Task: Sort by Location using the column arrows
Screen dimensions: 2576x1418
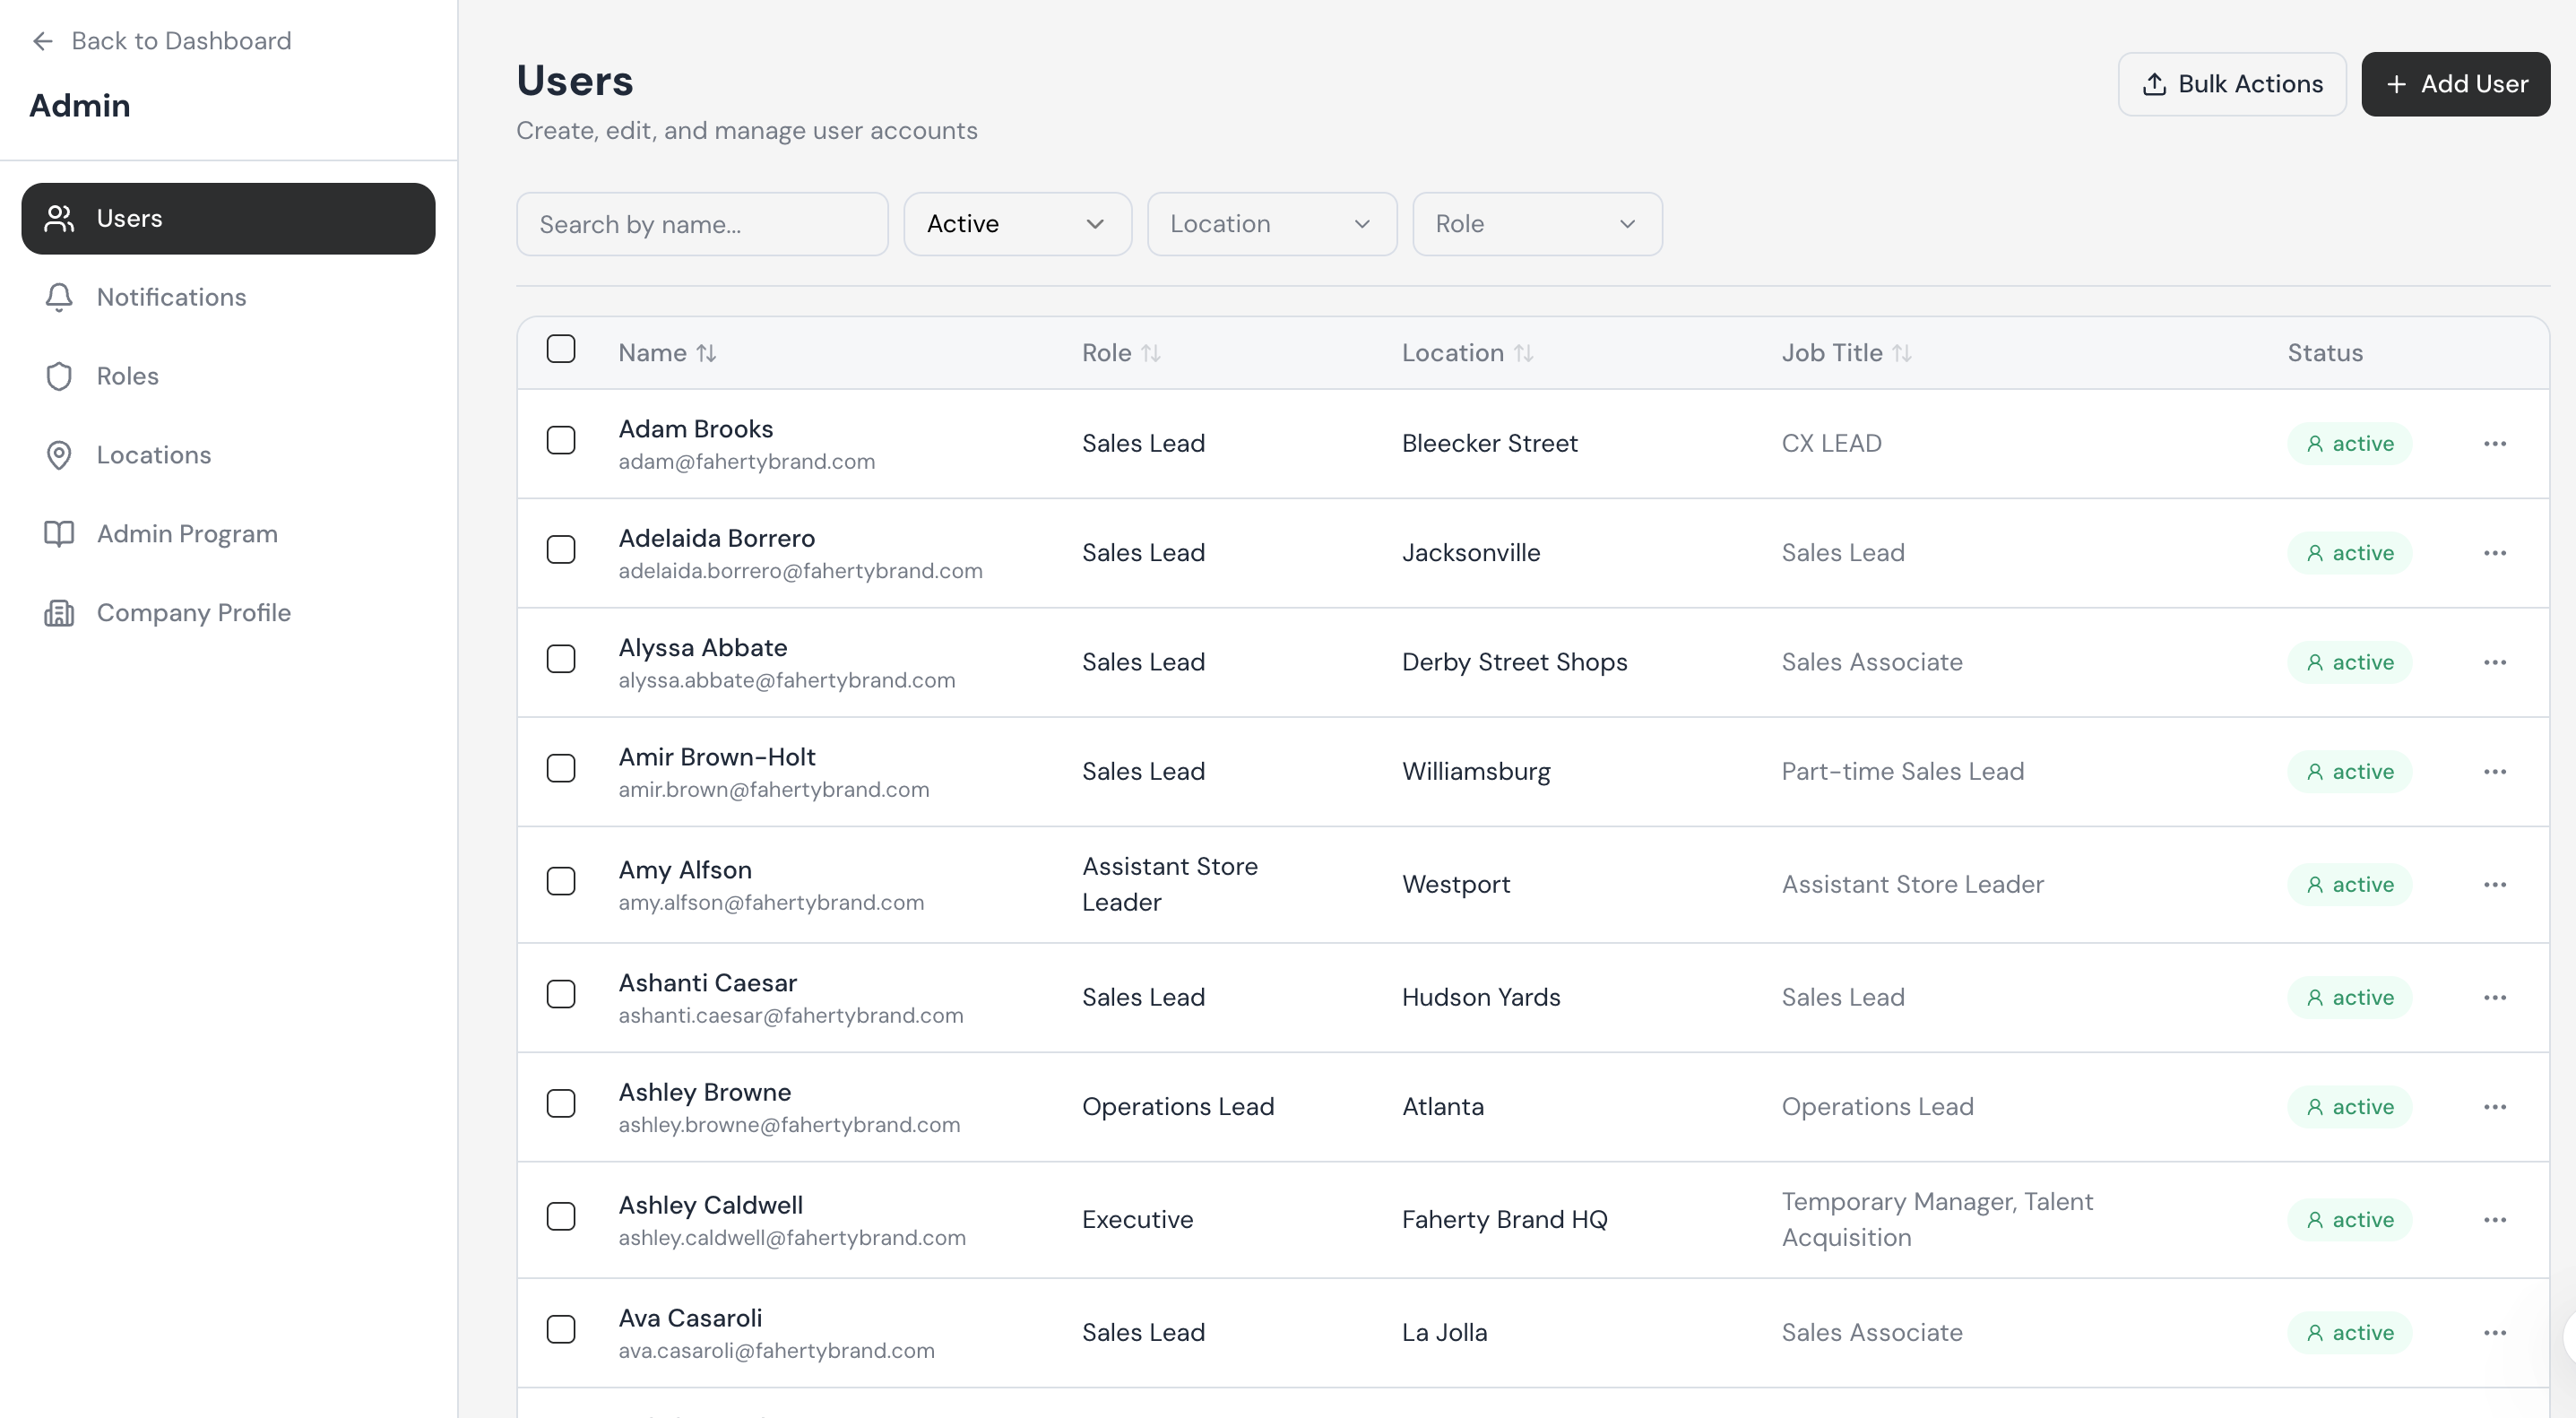Action: [x=1523, y=353]
